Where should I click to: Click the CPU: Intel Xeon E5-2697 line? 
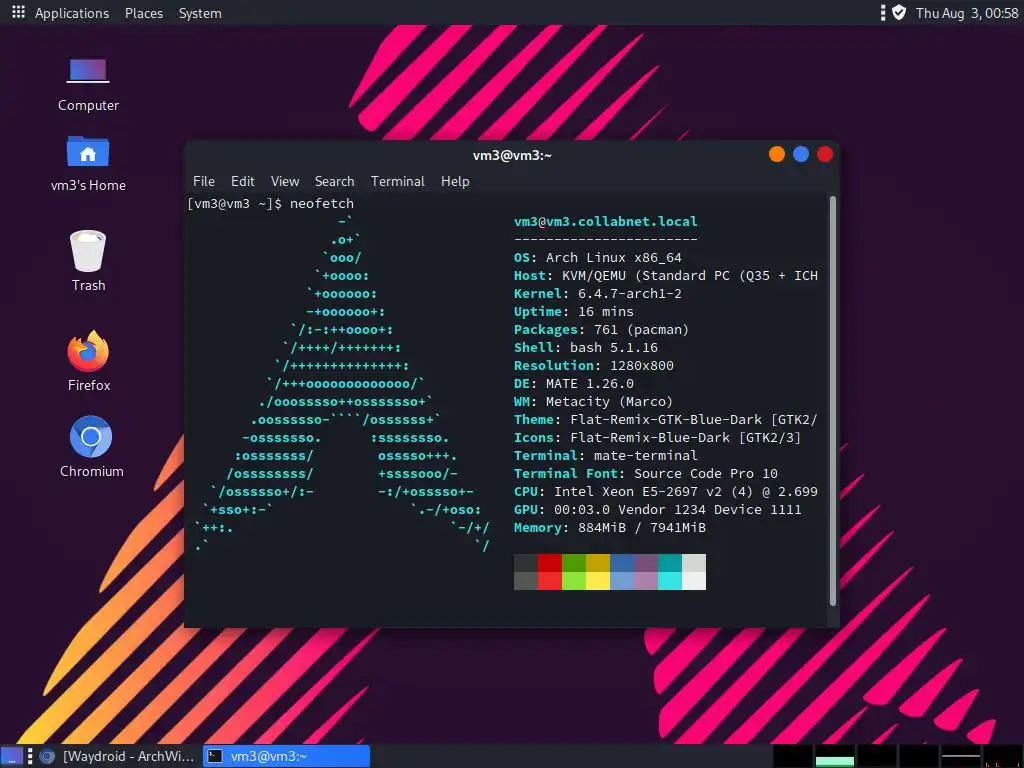pos(665,491)
